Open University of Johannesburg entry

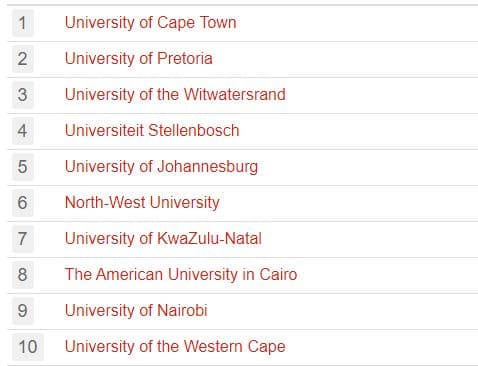tap(161, 167)
